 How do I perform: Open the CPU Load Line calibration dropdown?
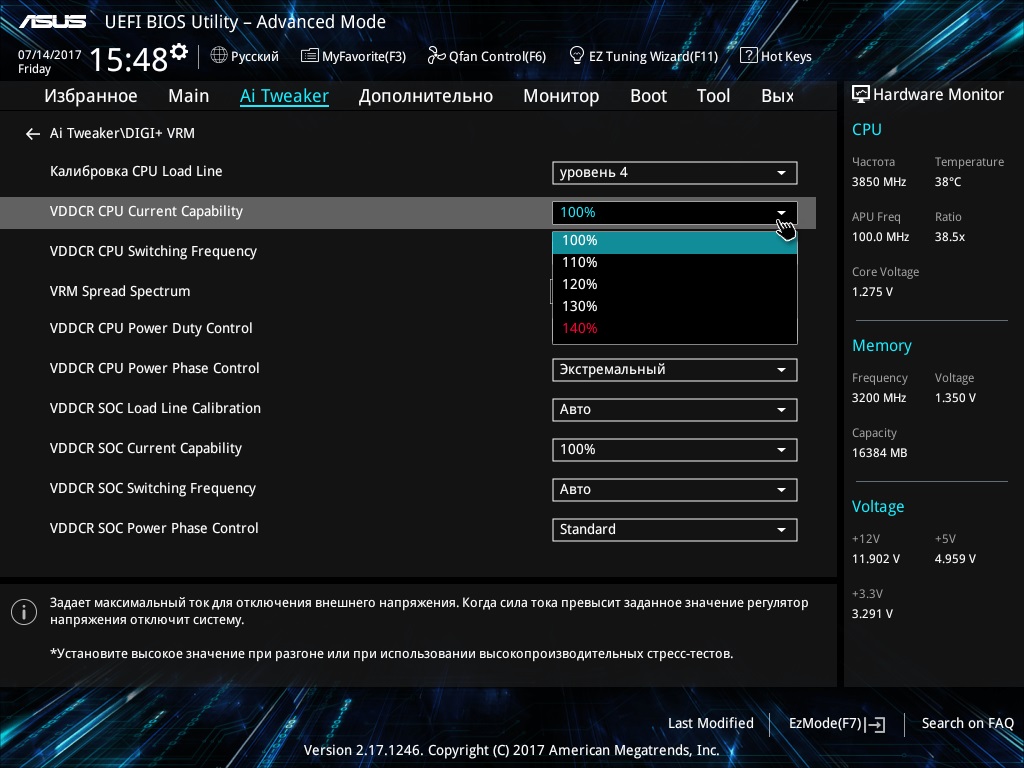click(675, 172)
